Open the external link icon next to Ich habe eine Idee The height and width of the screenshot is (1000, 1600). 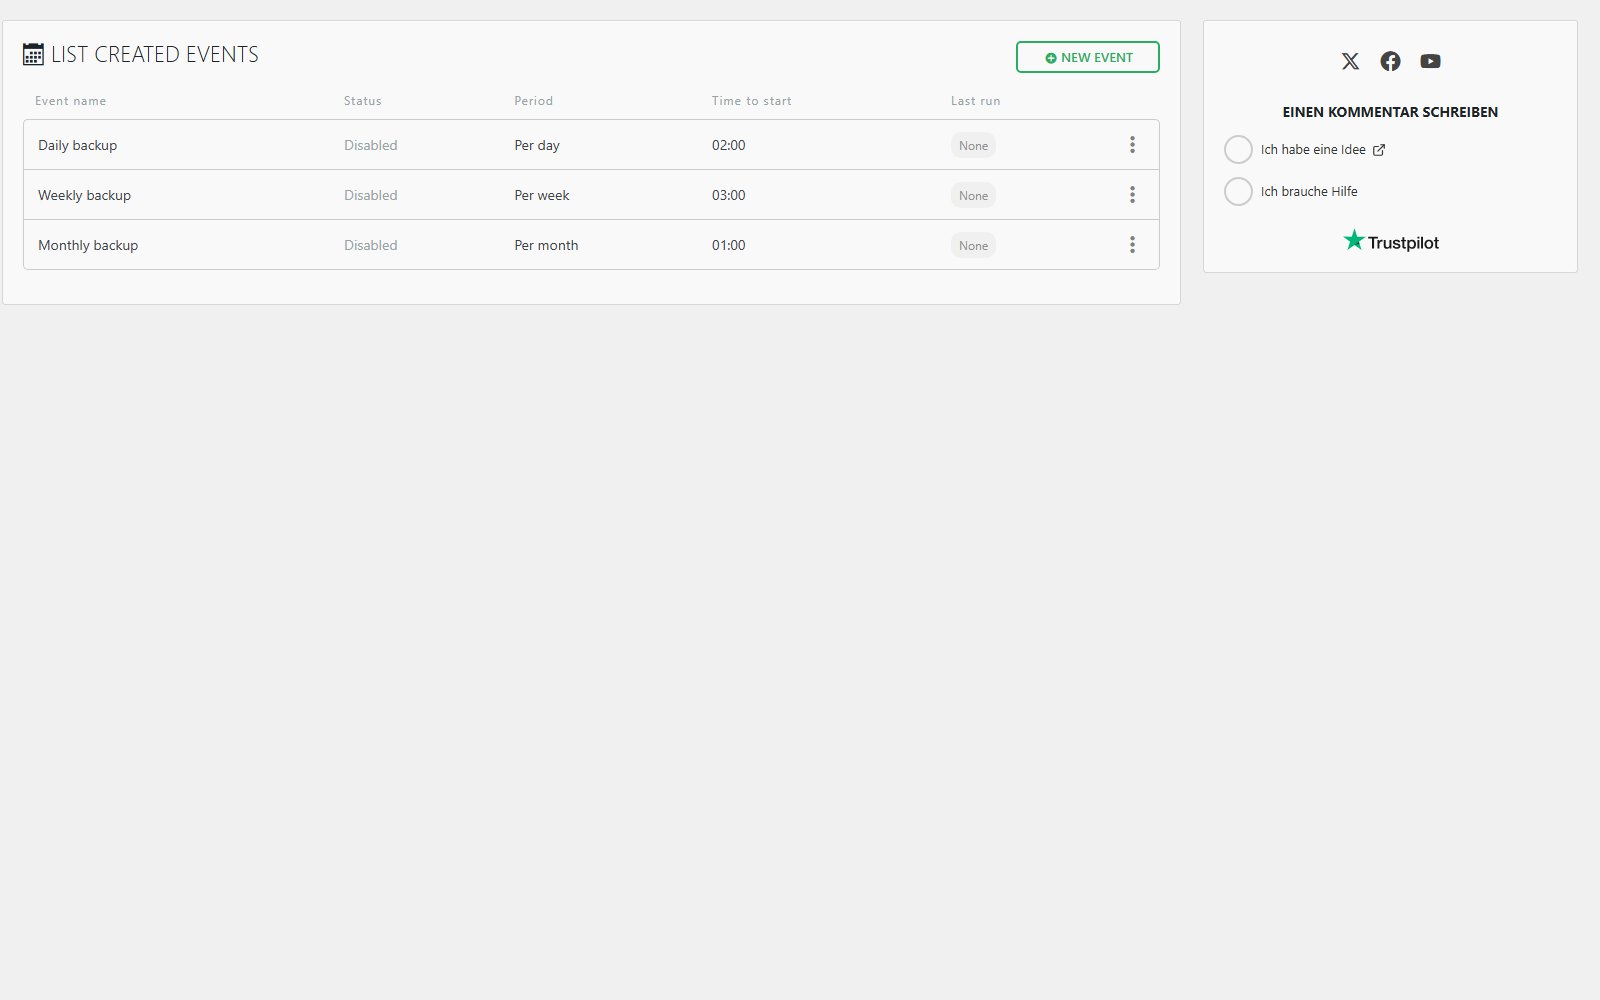[x=1378, y=150]
